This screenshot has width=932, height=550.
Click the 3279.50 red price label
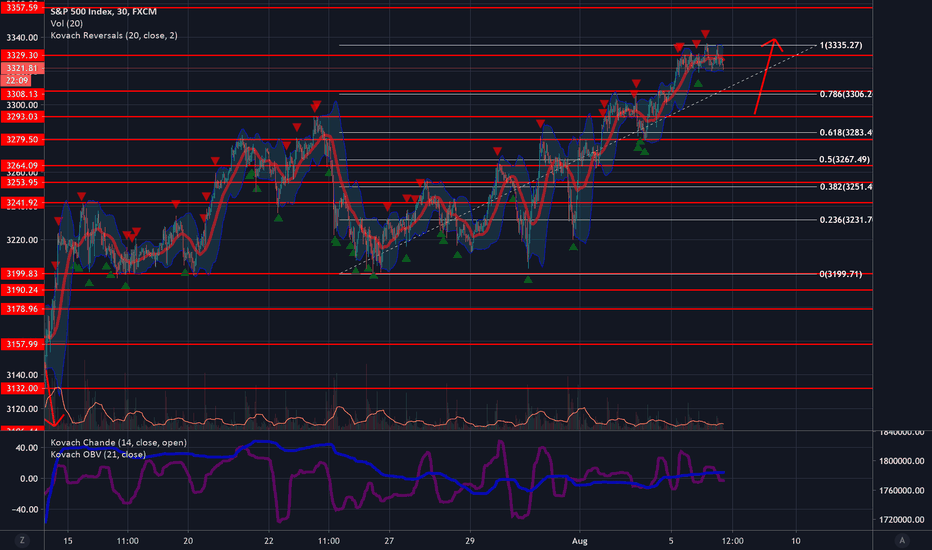coord(22,139)
